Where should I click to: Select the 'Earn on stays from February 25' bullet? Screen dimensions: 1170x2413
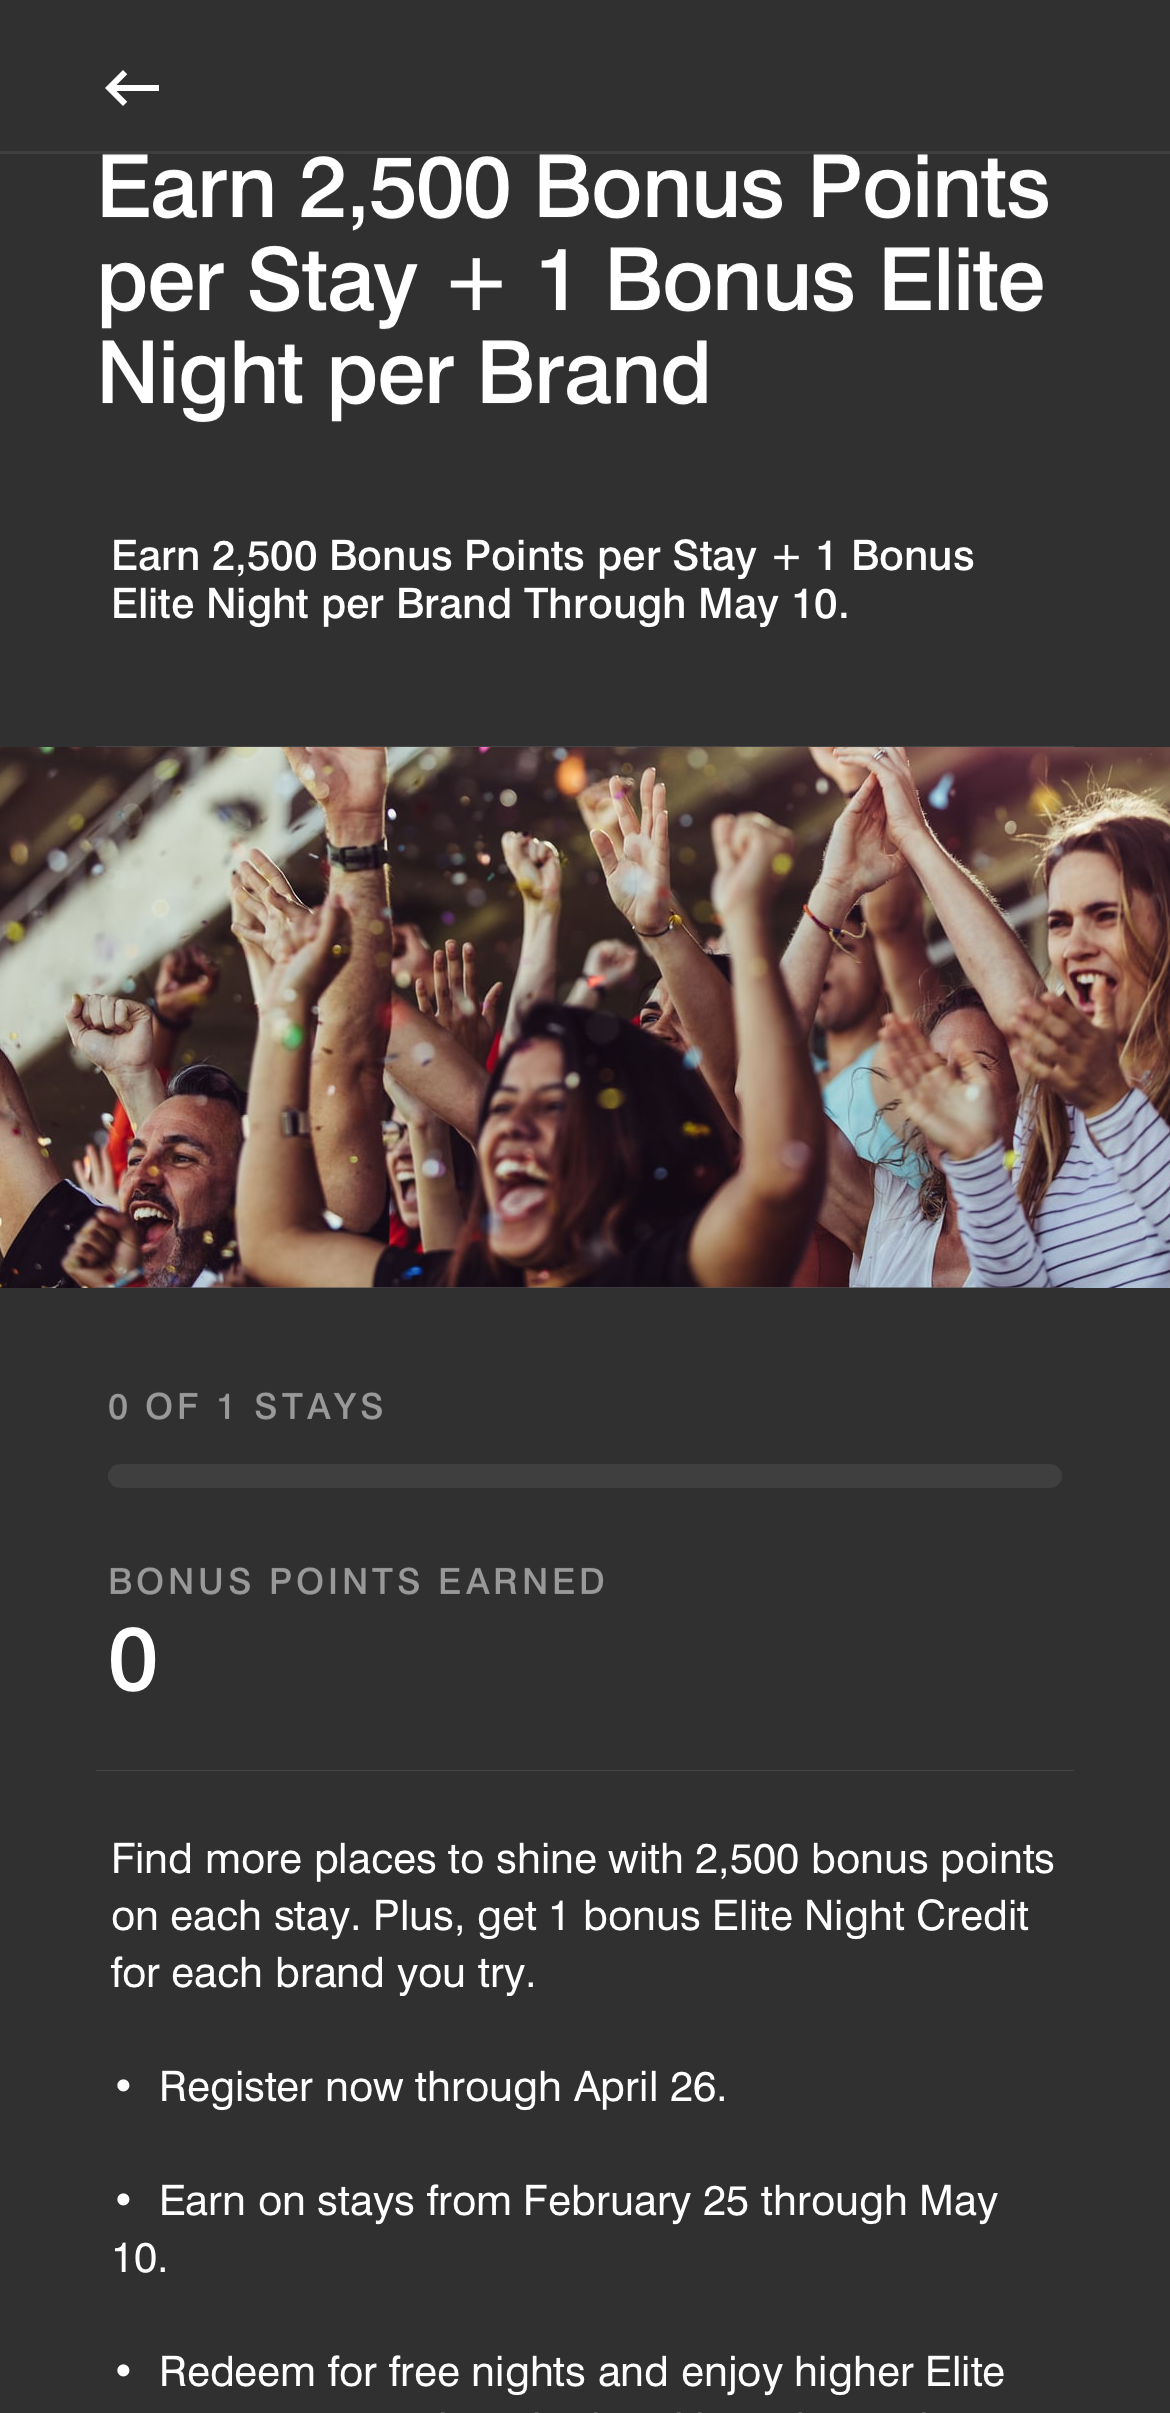tap(555, 2229)
